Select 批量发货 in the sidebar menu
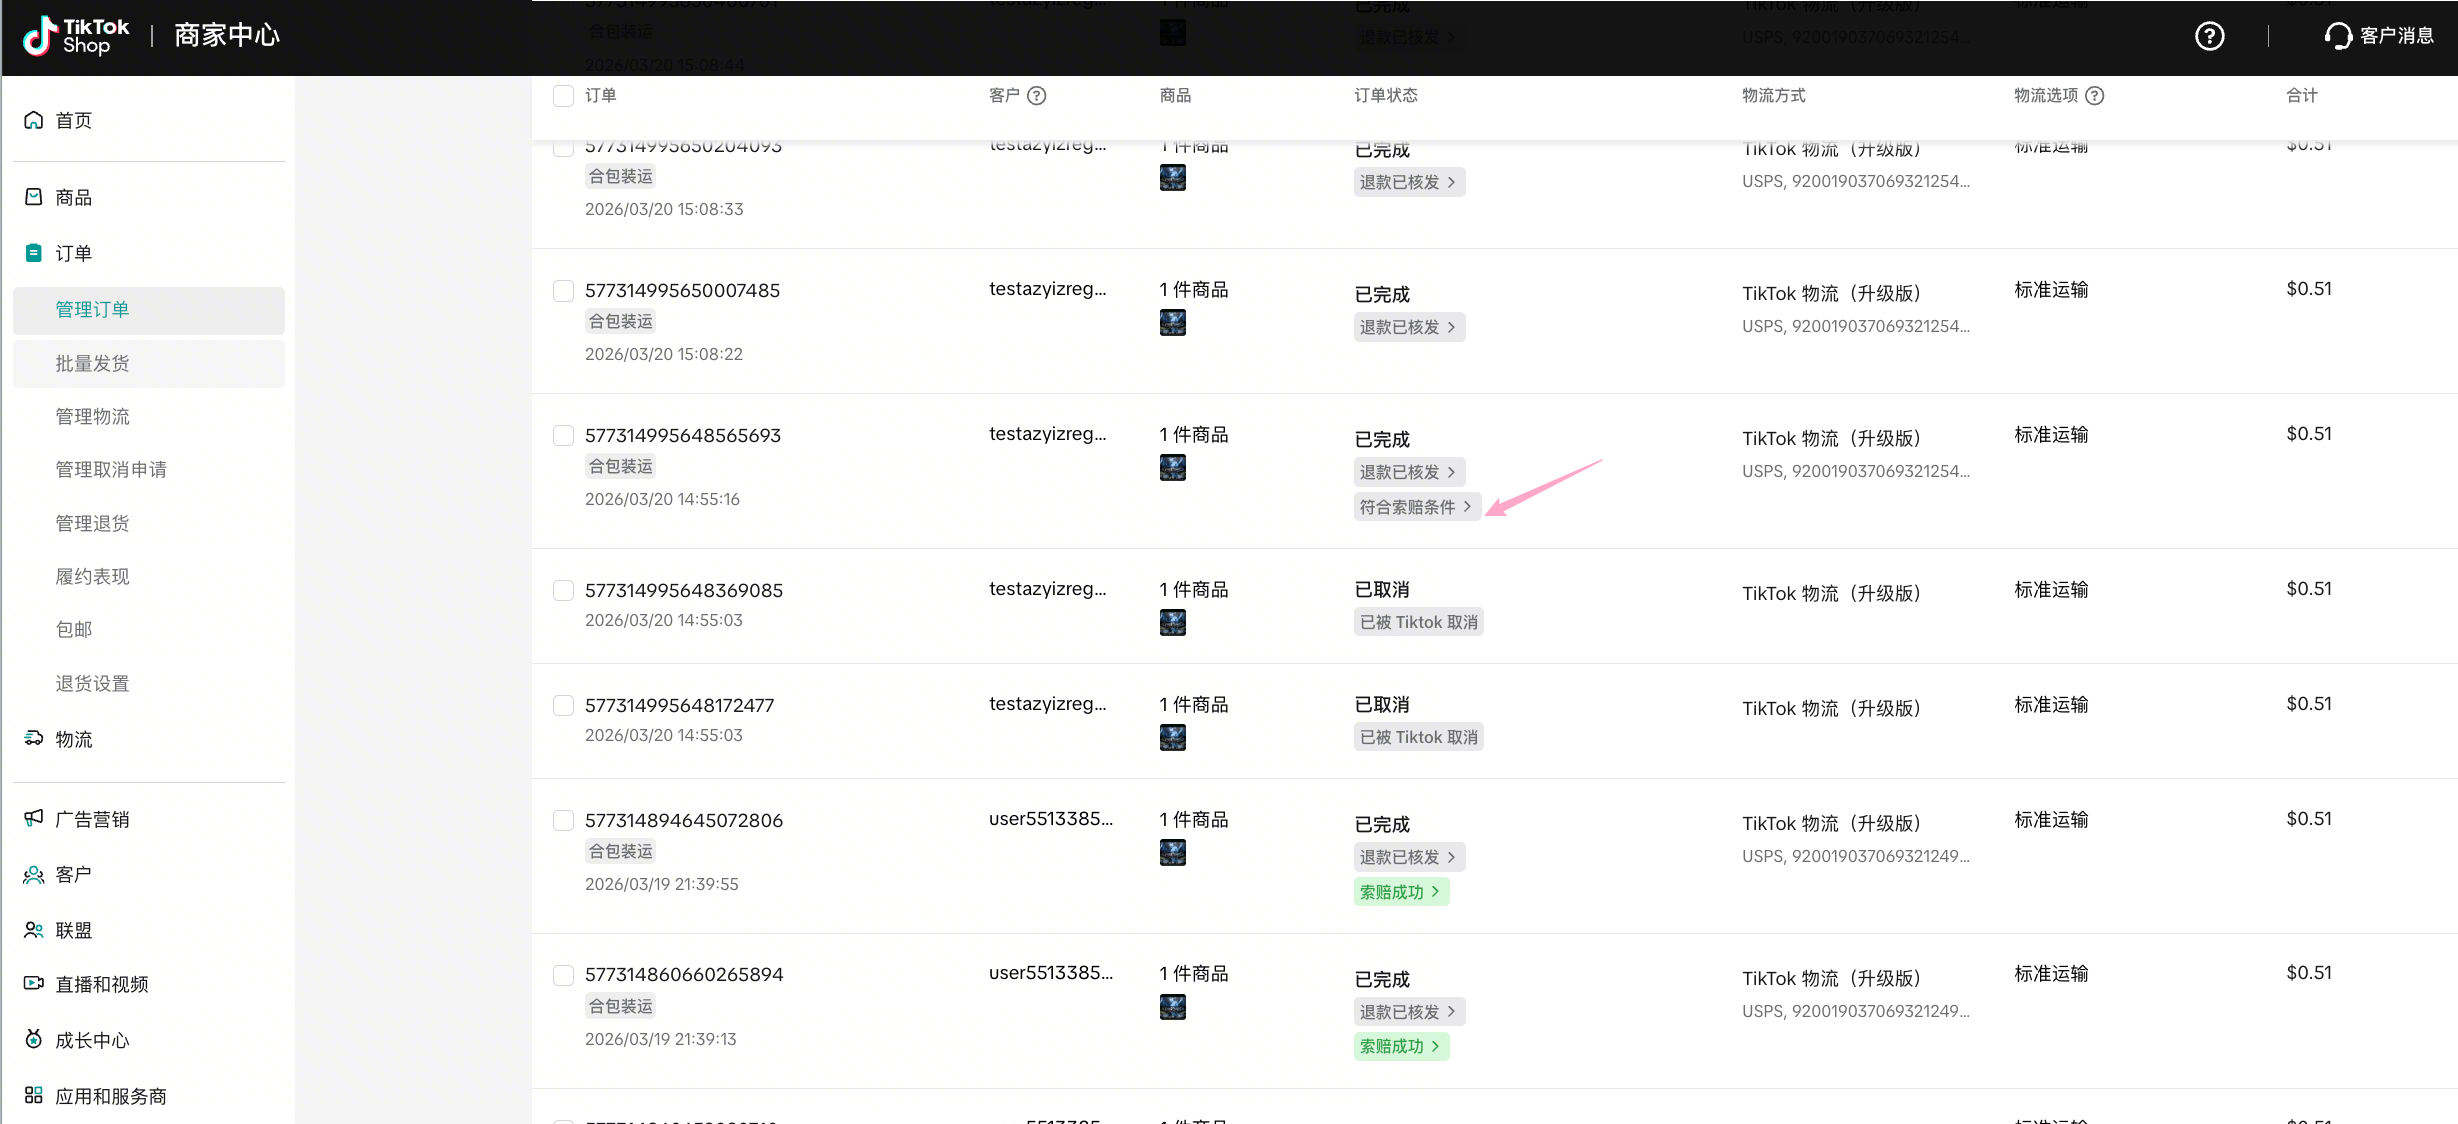Viewport: 2458px width, 1124px height. tap(92, 363)
